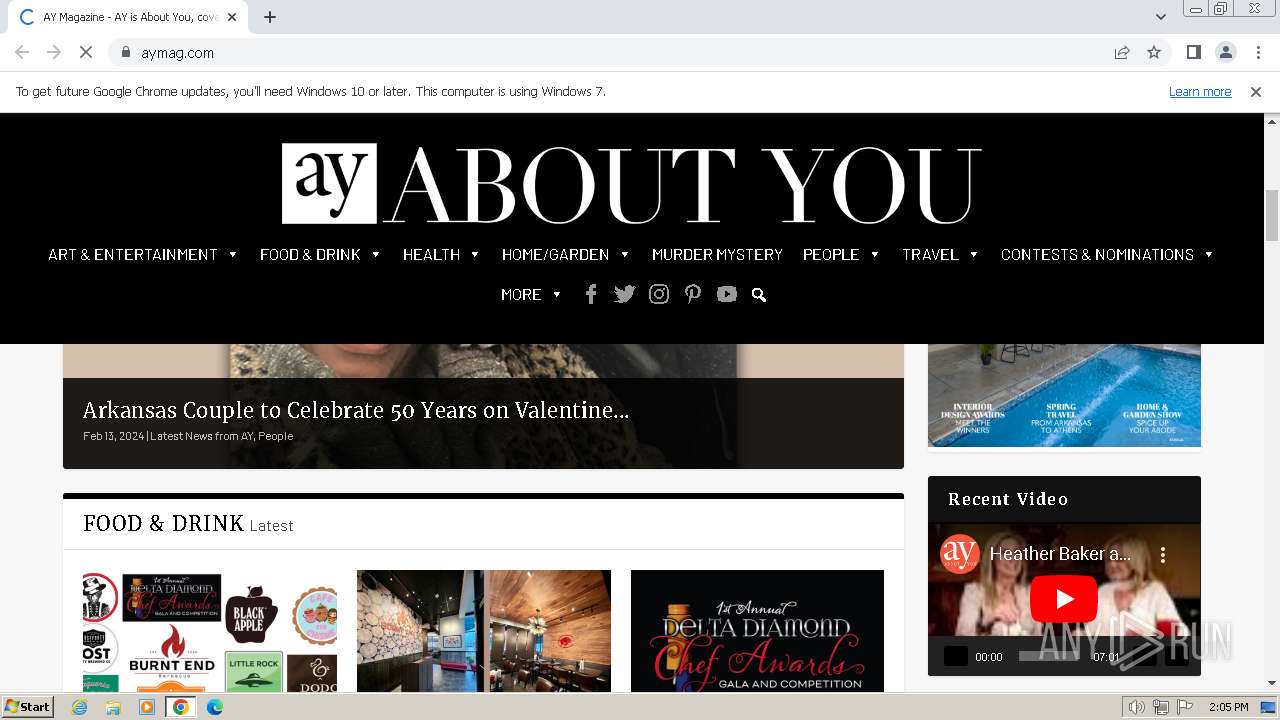Open the Instagram social icon
This screenshot has height=720, width=1280.
coord(659,294)
